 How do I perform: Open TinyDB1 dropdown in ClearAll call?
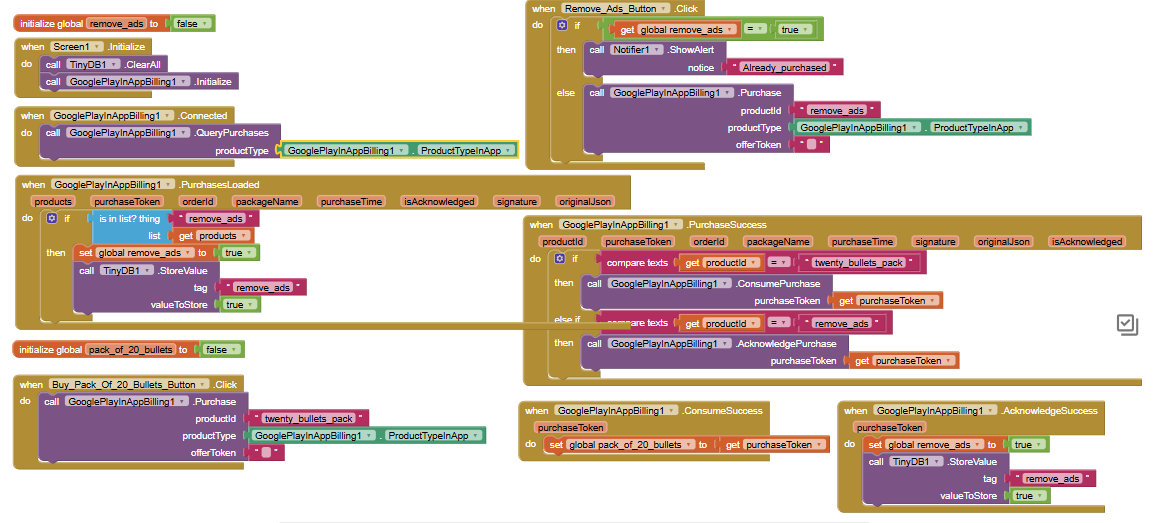[x=94, y=64]
